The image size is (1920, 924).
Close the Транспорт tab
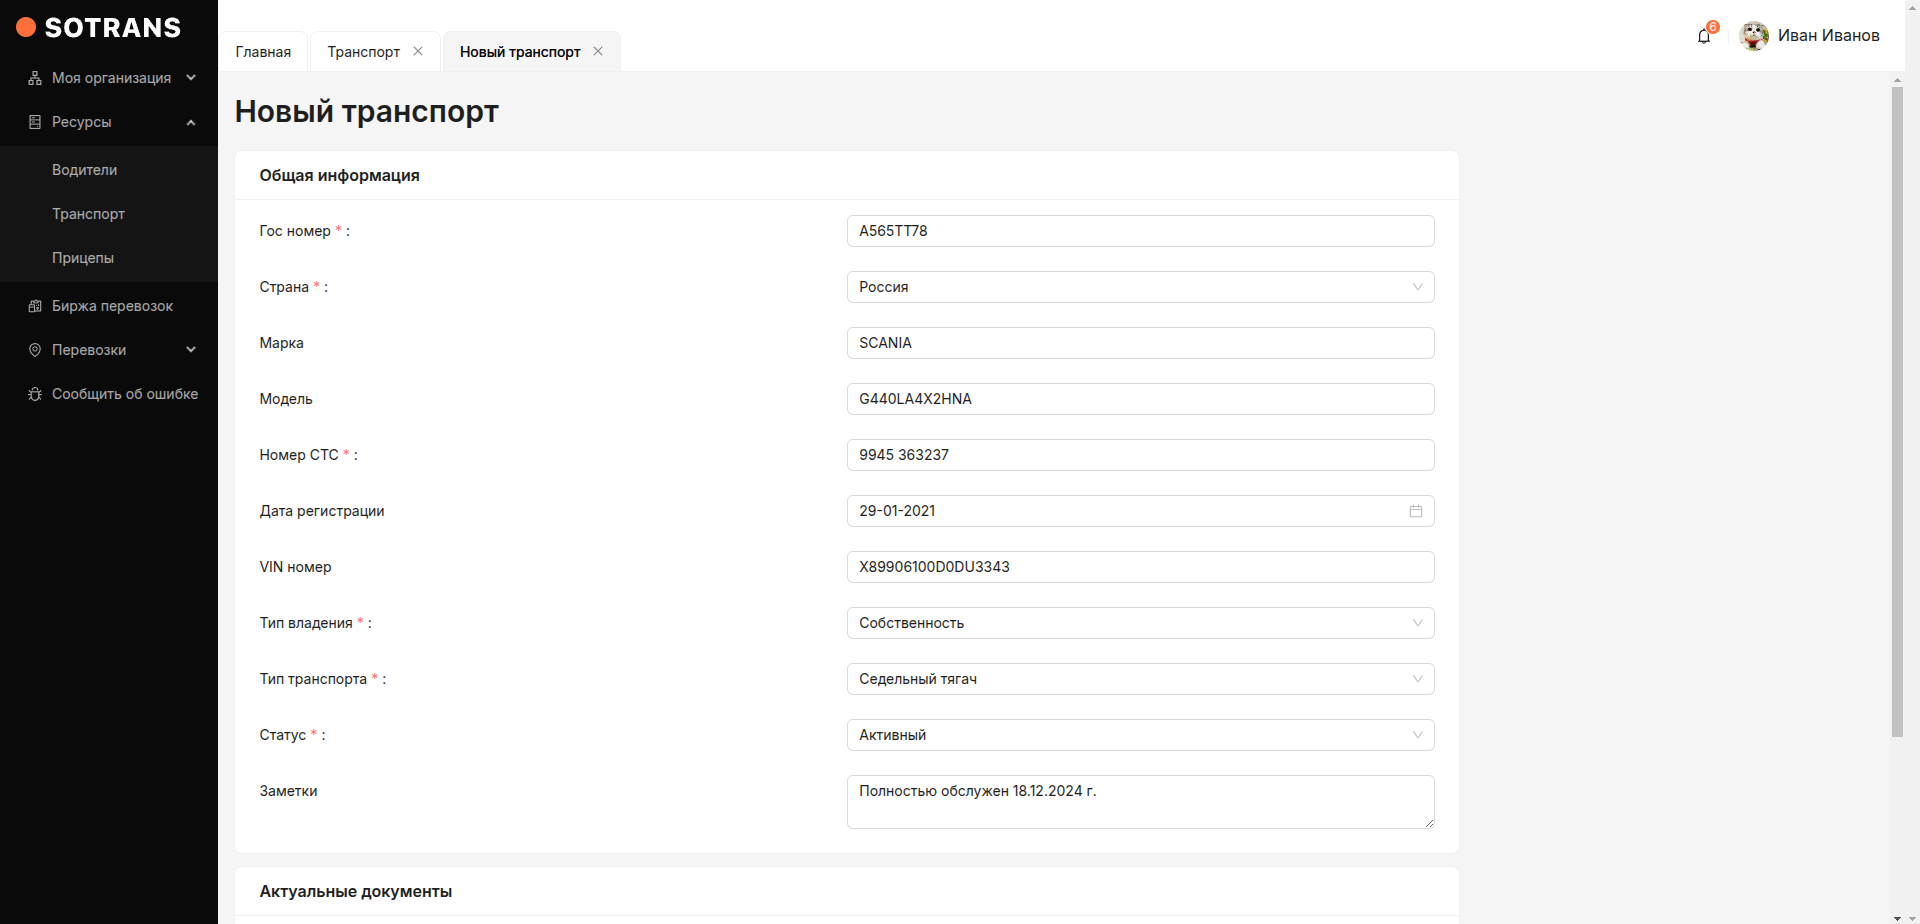click(x=418, y=51)
